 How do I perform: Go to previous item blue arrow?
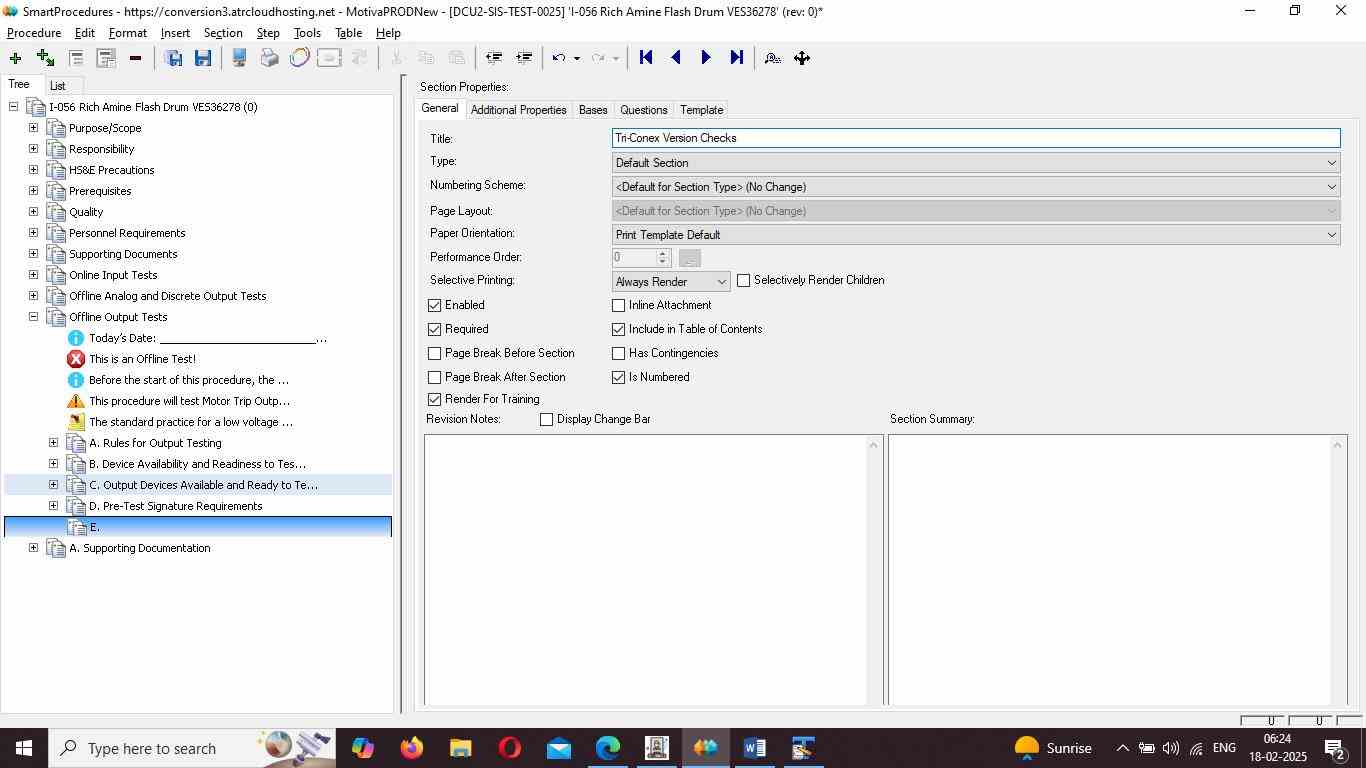[x=676, y=58]
